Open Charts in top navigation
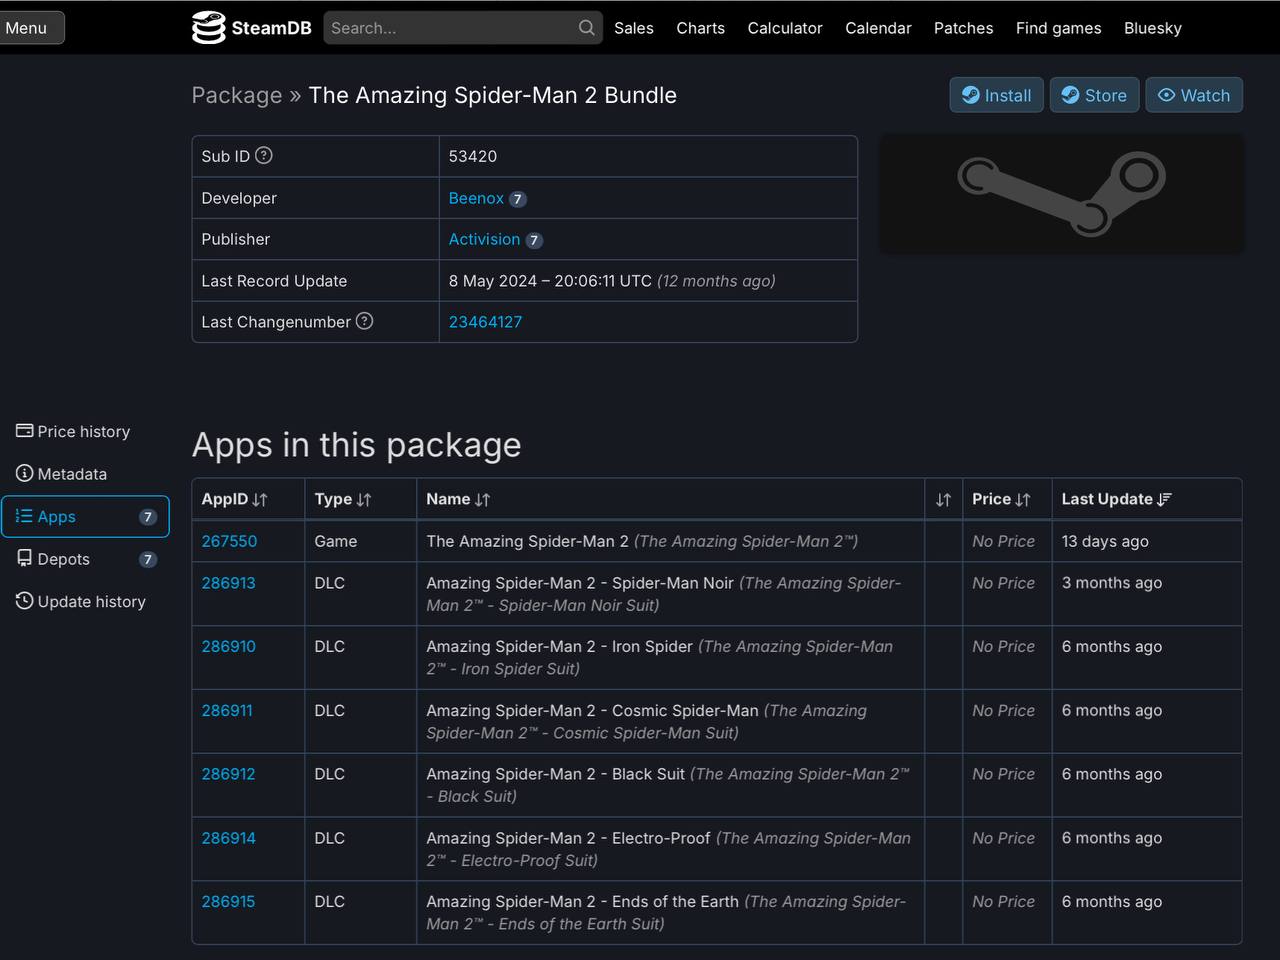The image size is (1280, 960). click(700, 28)
